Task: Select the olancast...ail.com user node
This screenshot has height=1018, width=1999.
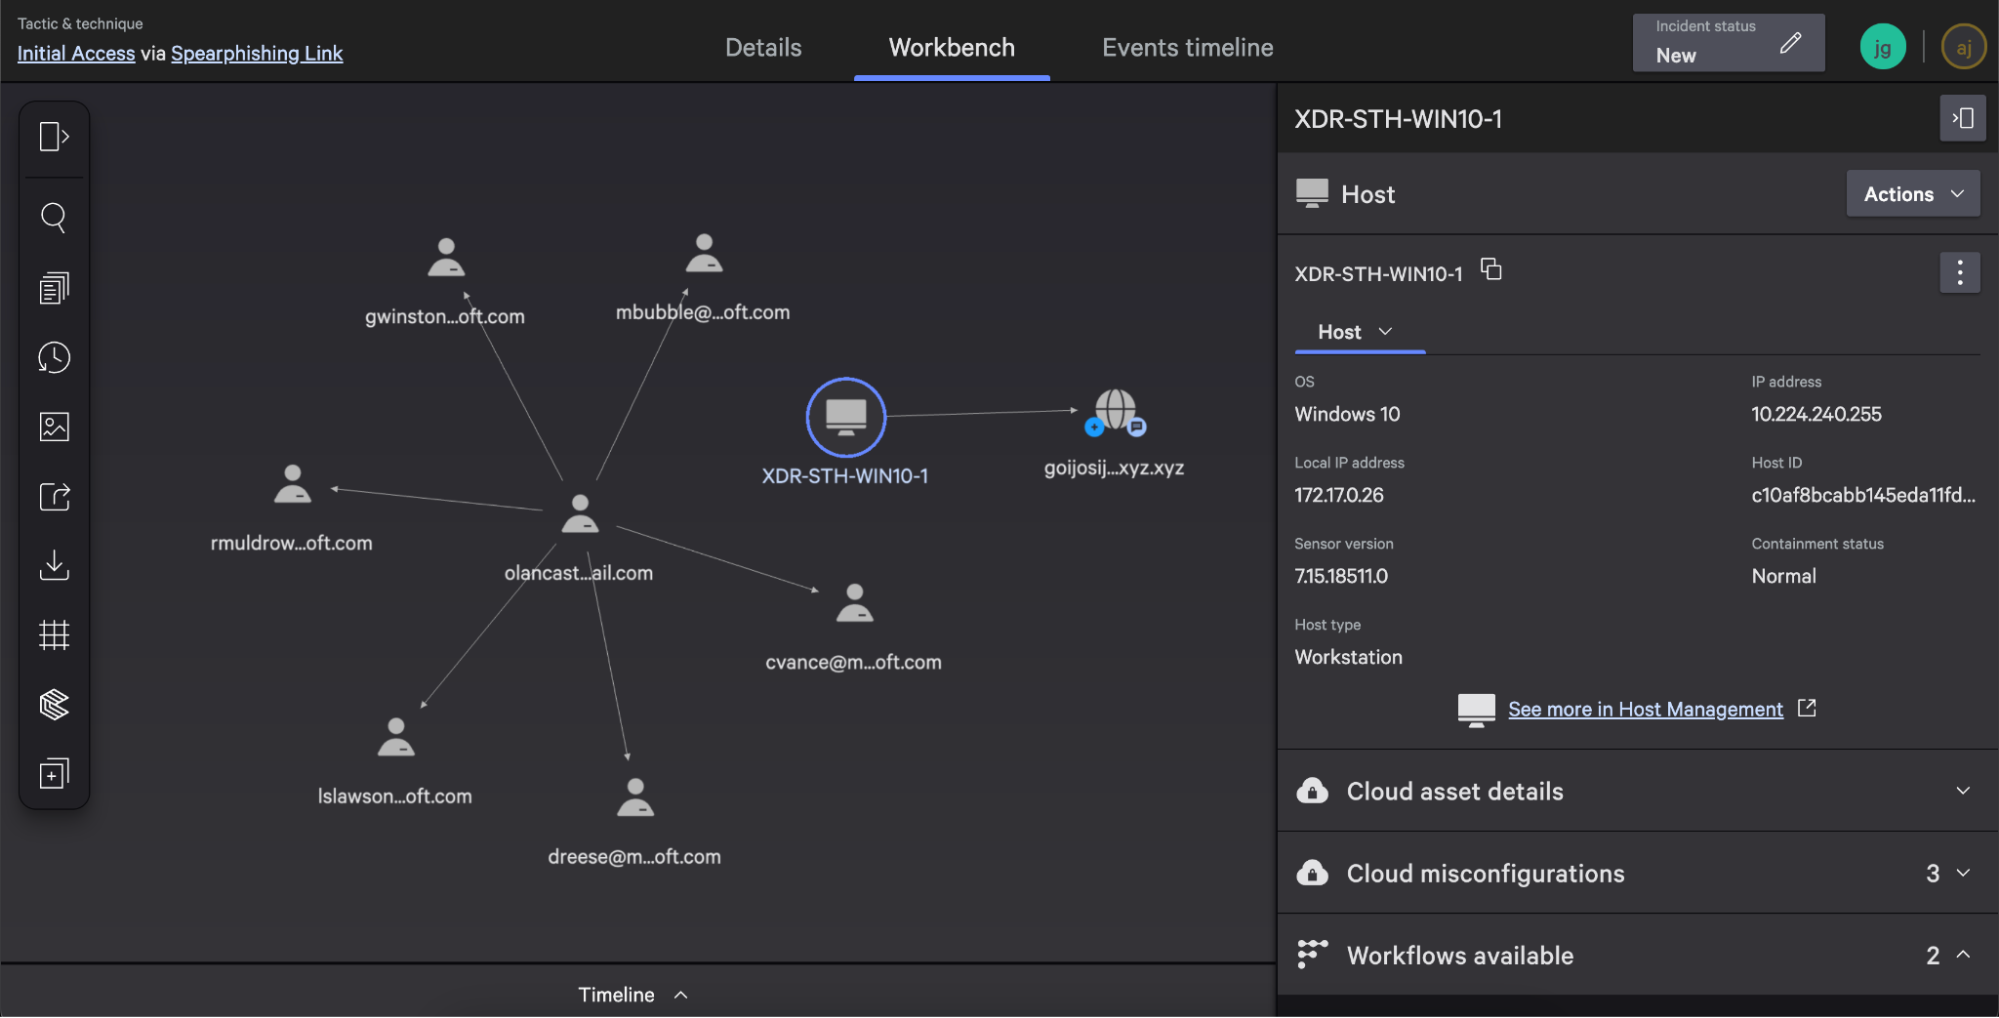Action: pyautogui.click(x=580, y=514)
